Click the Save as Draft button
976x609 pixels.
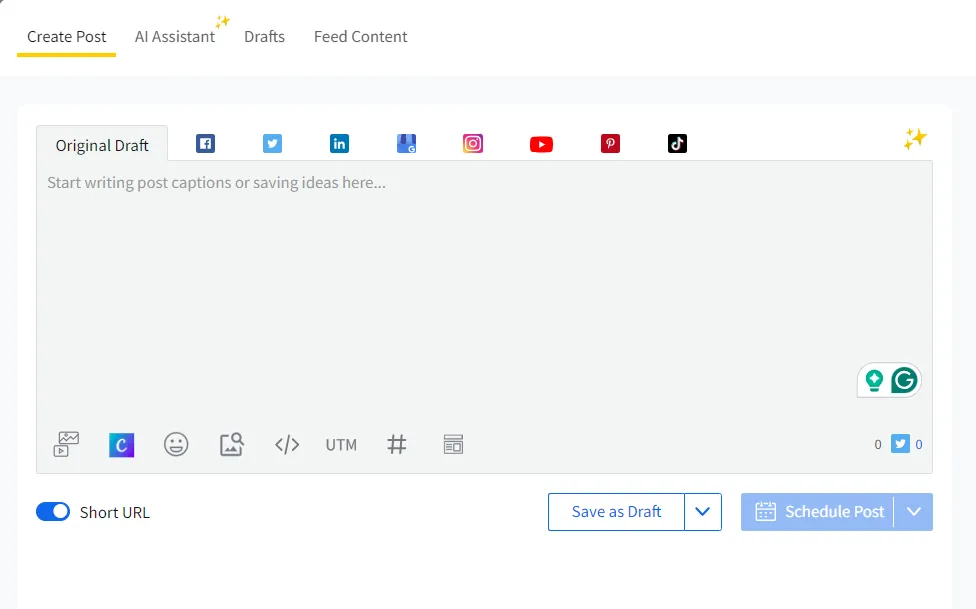click(x=615, y=511)
